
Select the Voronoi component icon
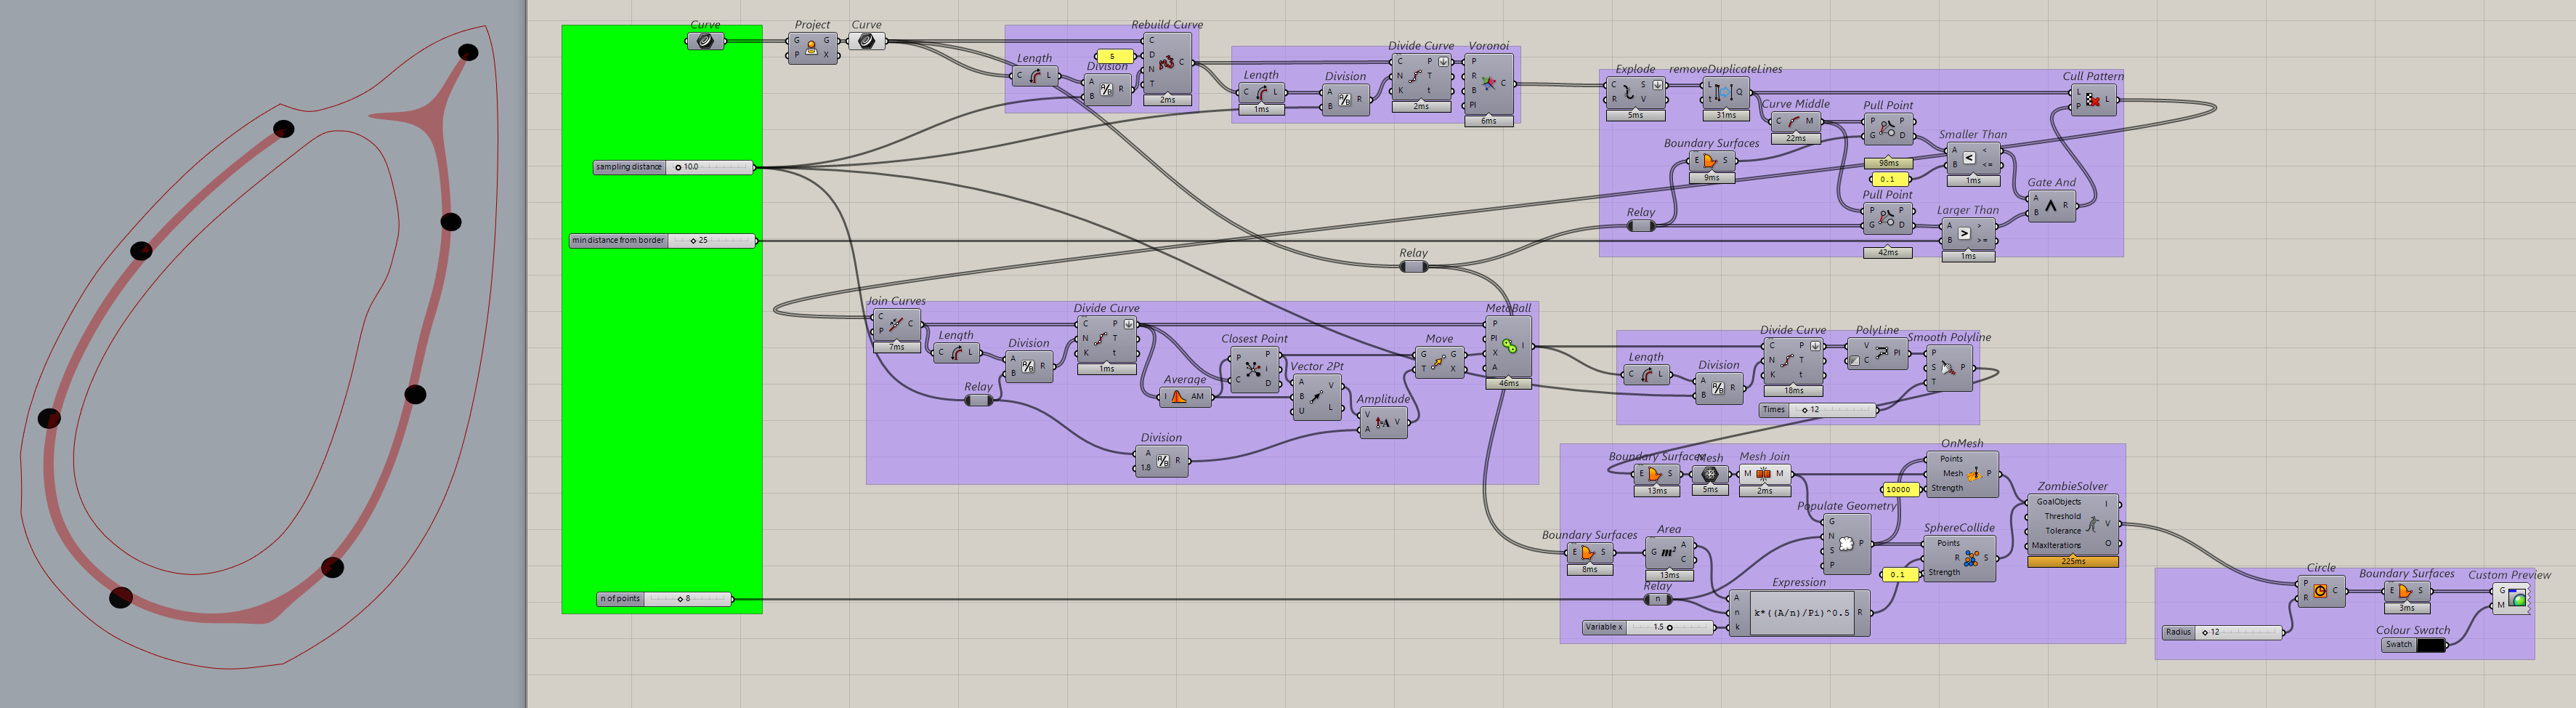[1489, 83]
